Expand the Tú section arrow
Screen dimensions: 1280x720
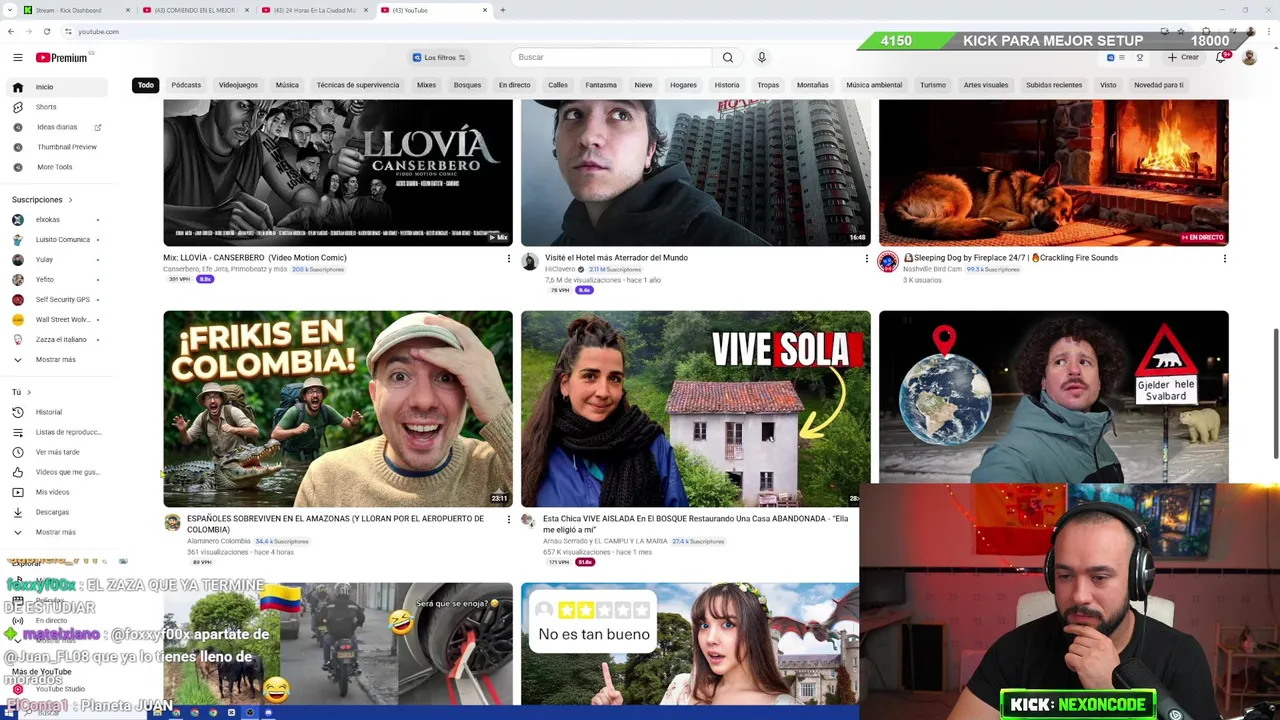click(x=29, y=392)
